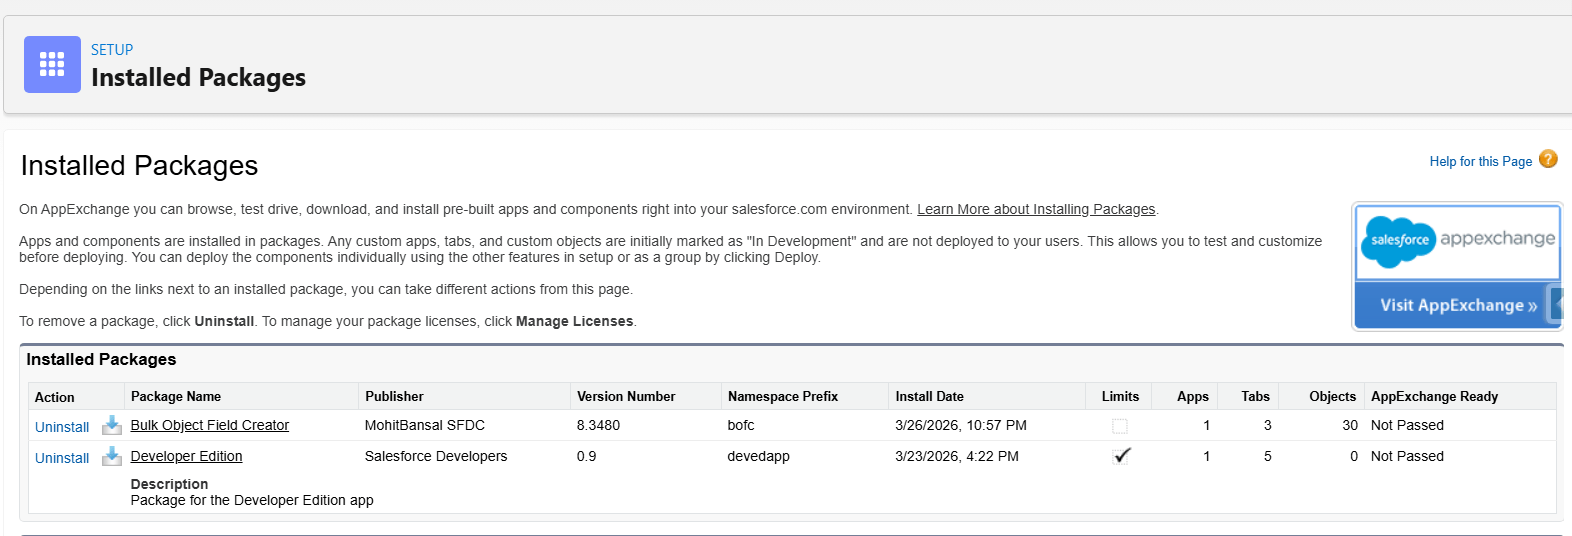Viewport: 1572px width, 536px height.
Task: Expand the side panel arrow at right edge
Action: 1557,304
